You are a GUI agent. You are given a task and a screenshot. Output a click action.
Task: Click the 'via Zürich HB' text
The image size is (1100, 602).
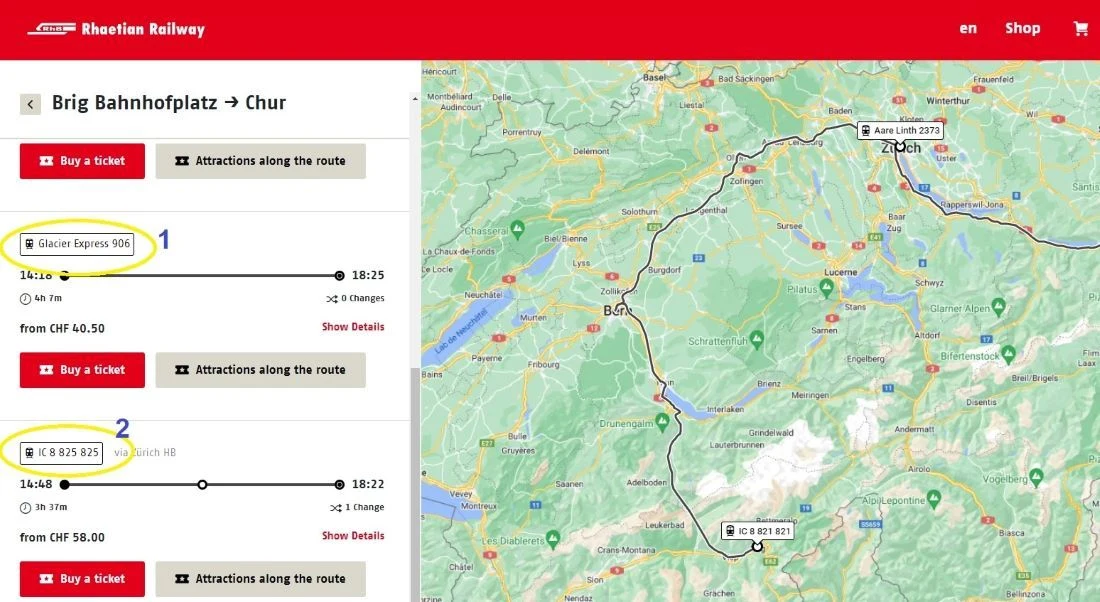pos(145,453)
